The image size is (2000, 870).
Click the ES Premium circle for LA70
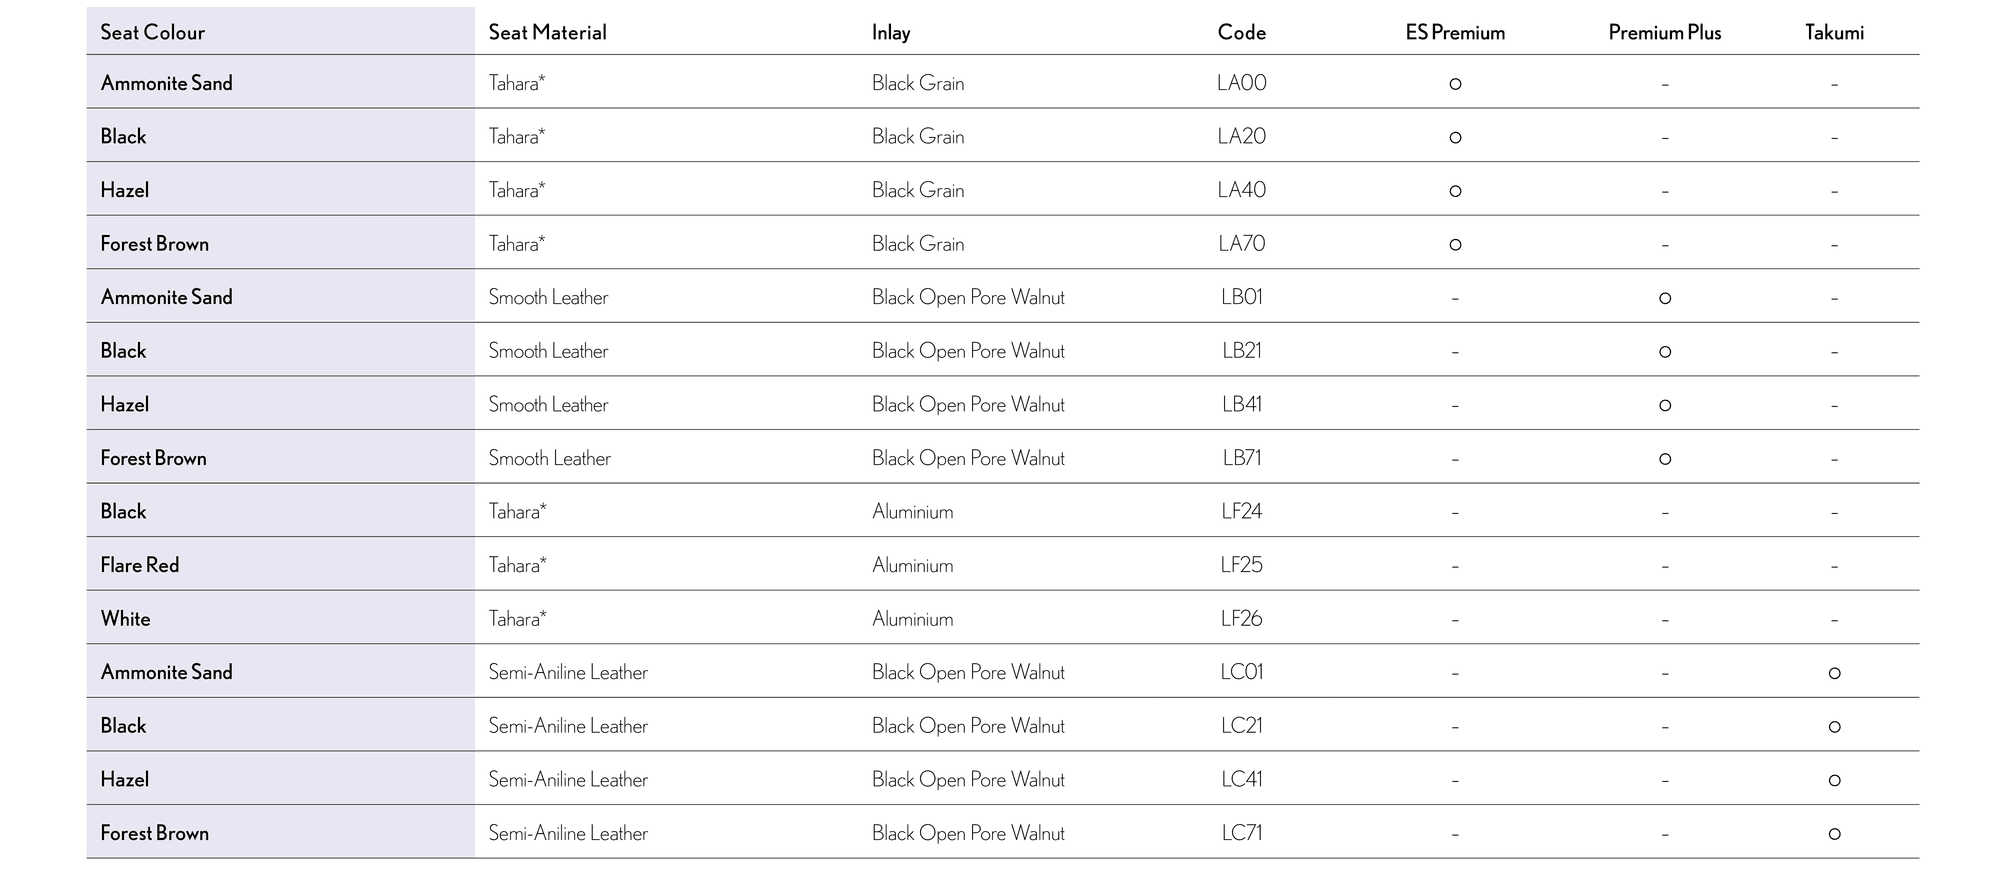coord(1455,244)
